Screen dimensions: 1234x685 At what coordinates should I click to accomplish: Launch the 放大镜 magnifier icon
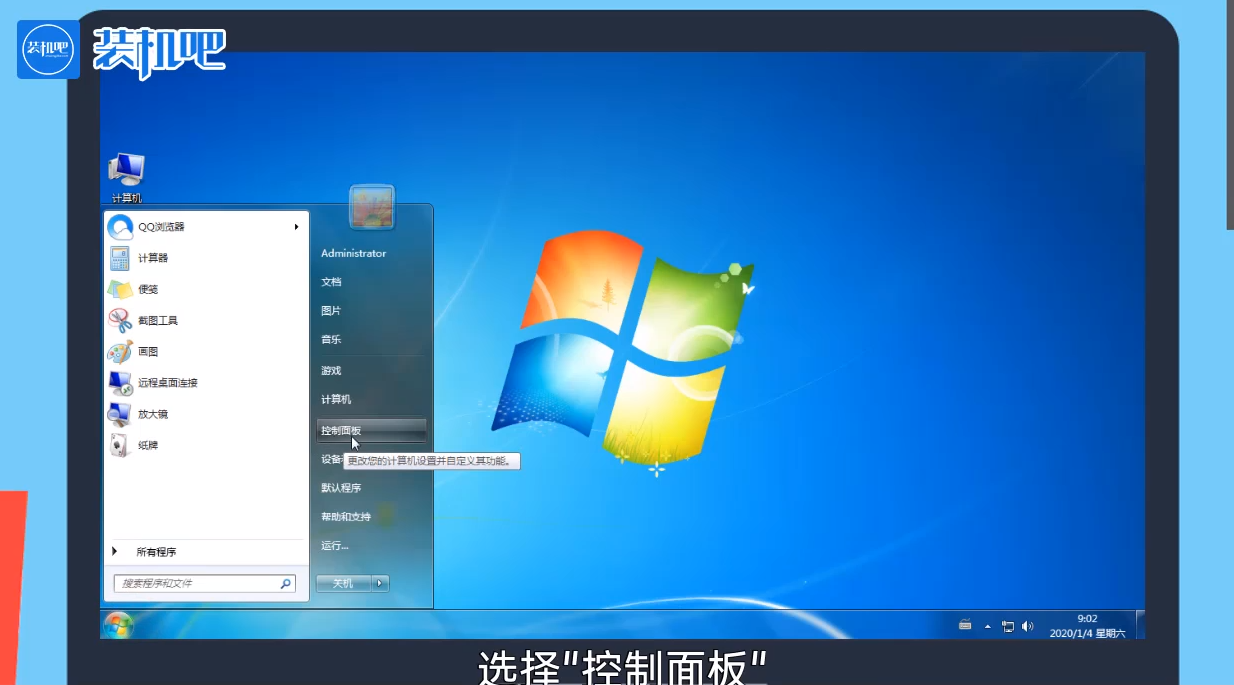120,414
